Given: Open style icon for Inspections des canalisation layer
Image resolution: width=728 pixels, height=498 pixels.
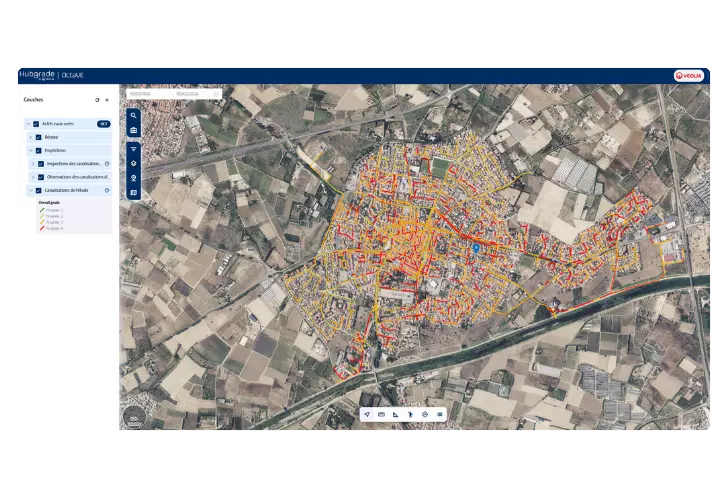Looking at the screenshot, I should (x=107, y=164).
